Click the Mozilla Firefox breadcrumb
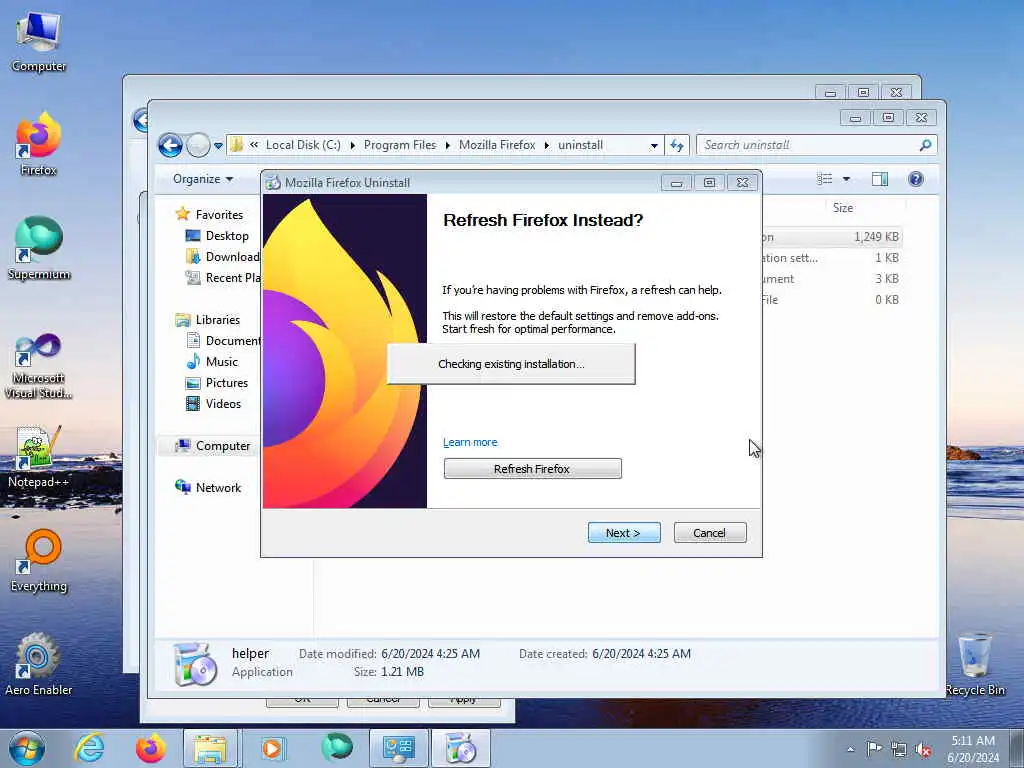The width and height of the screenshot is (1024, 768). pyautogui.click(x=497, y=145)
